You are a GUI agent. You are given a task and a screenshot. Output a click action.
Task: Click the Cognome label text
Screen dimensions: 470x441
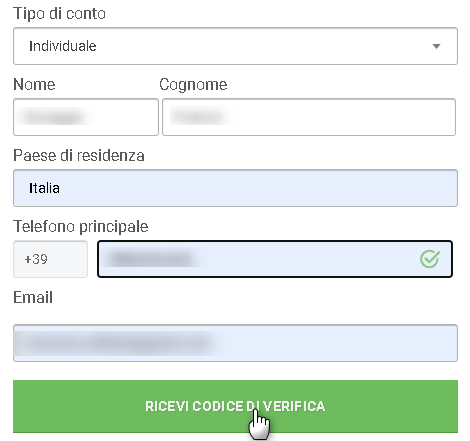(x=193, y=85)
